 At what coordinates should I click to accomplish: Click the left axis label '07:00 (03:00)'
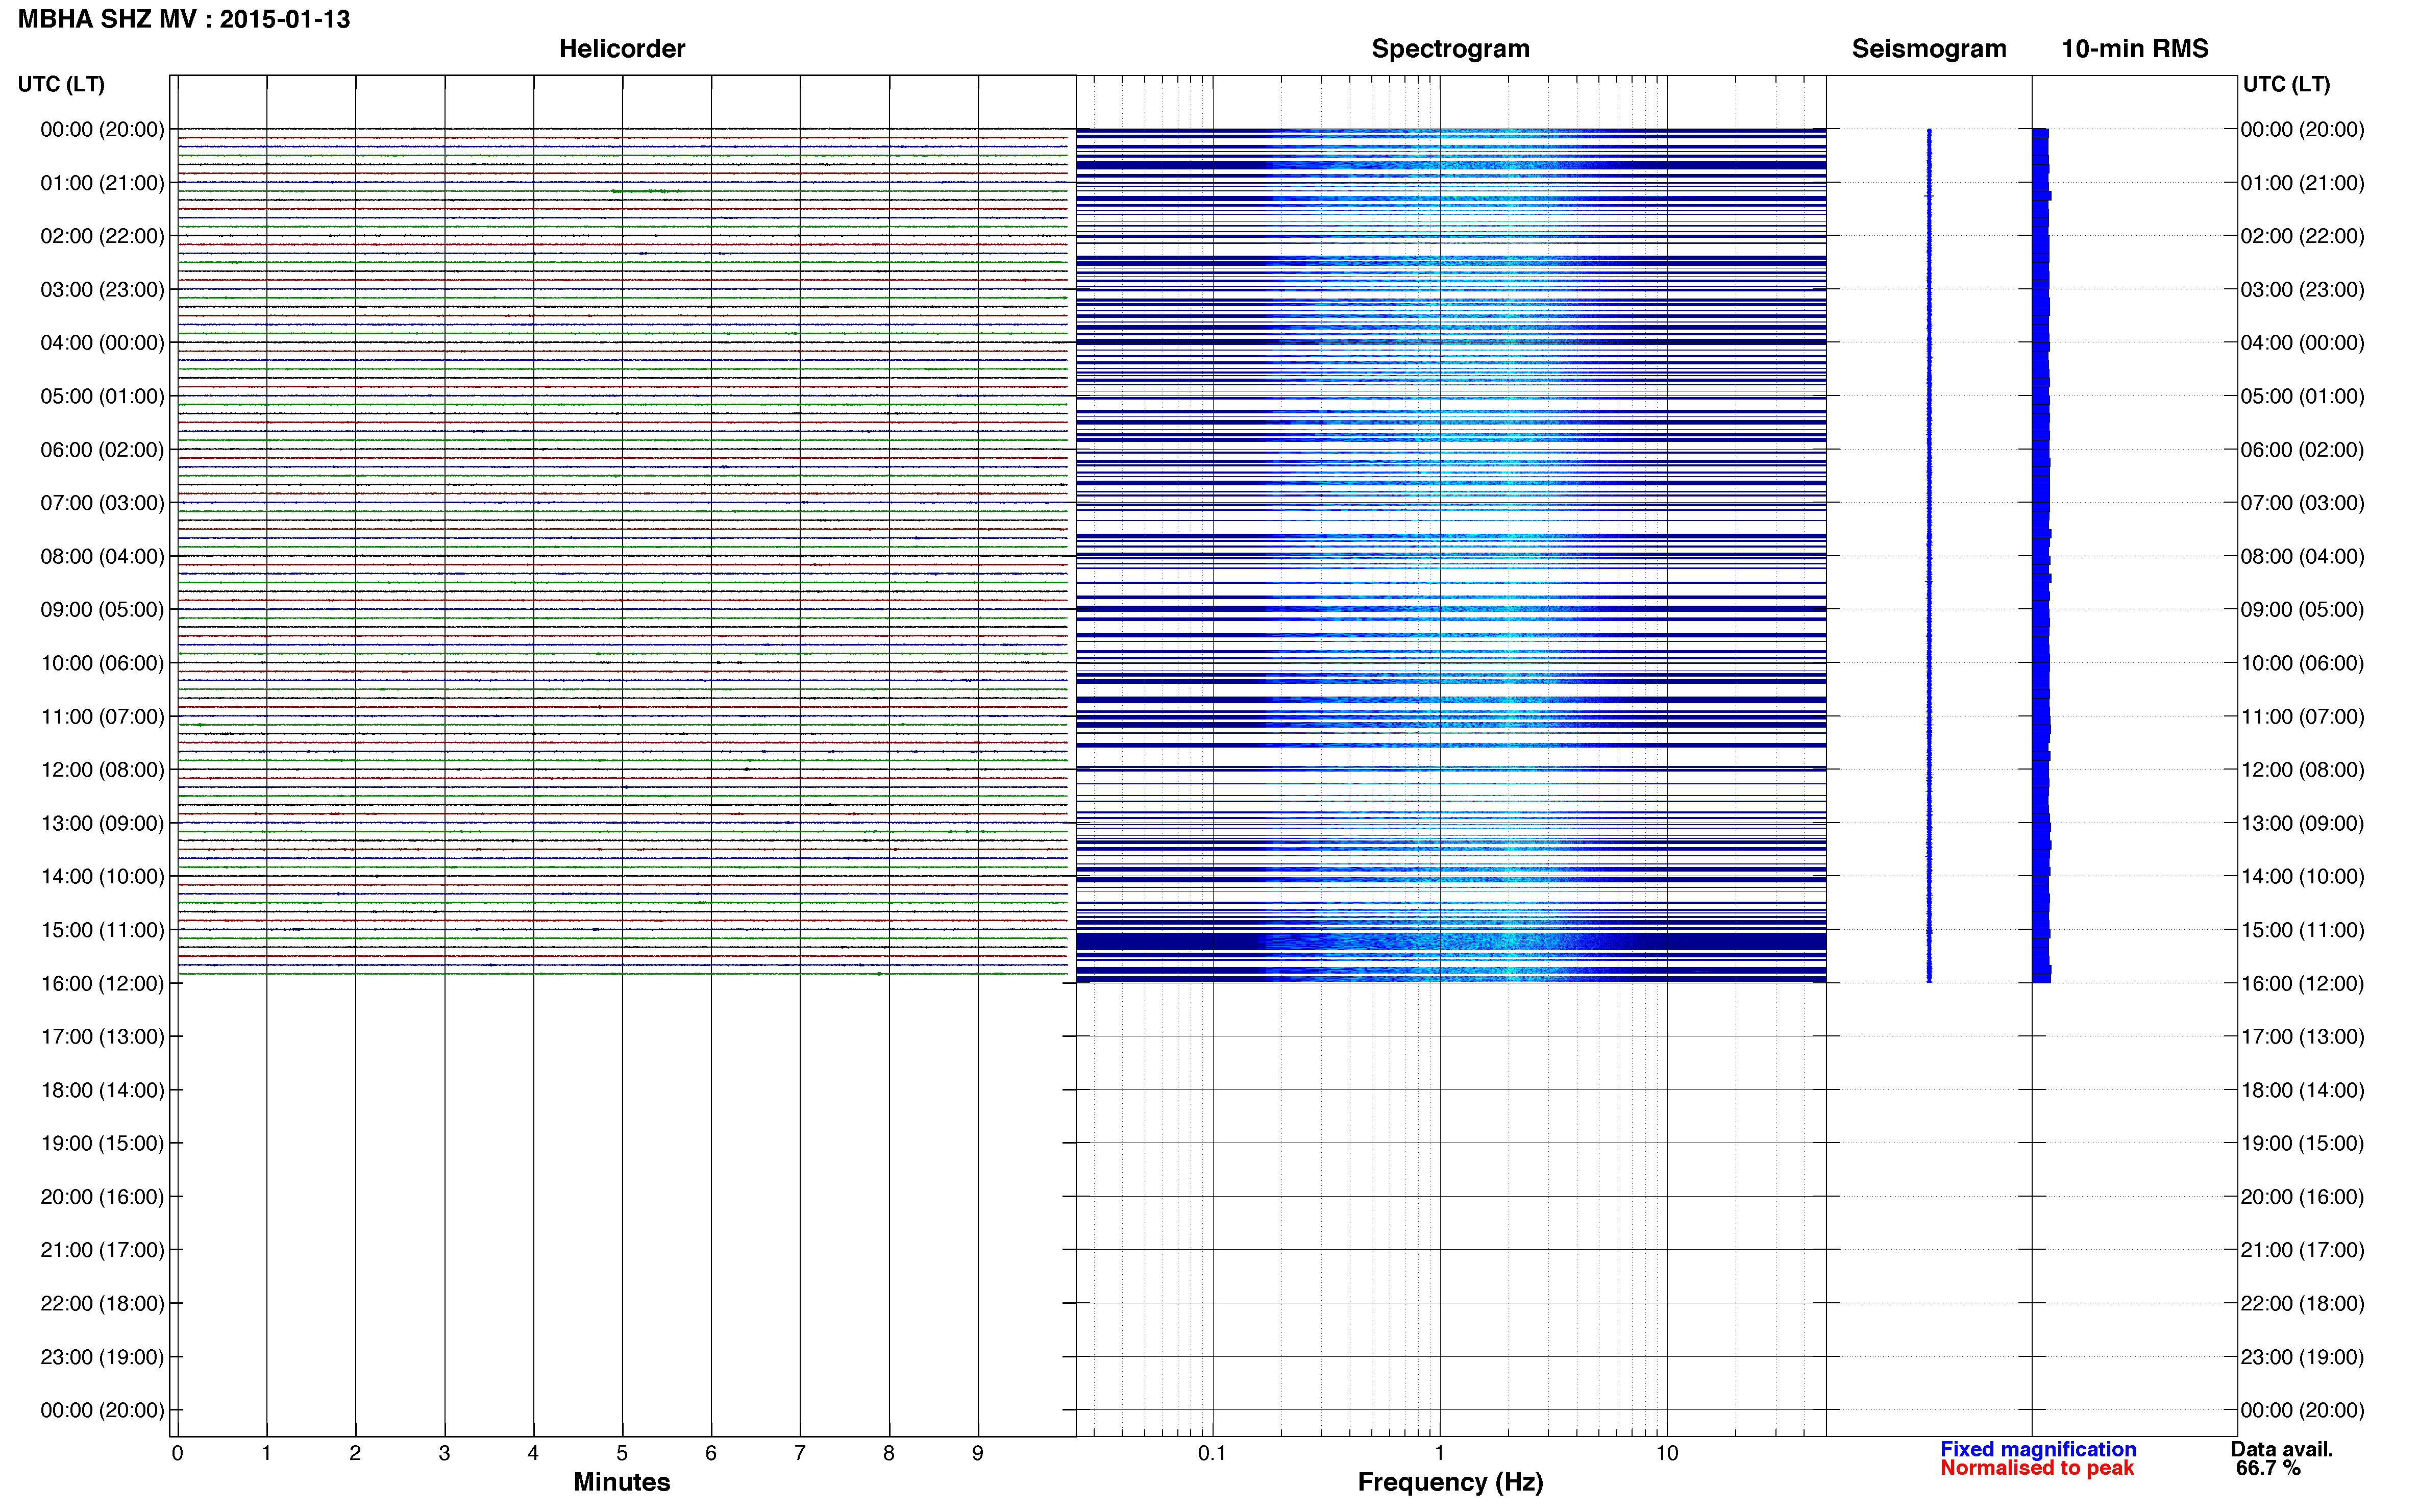click(x=102, y=503)
